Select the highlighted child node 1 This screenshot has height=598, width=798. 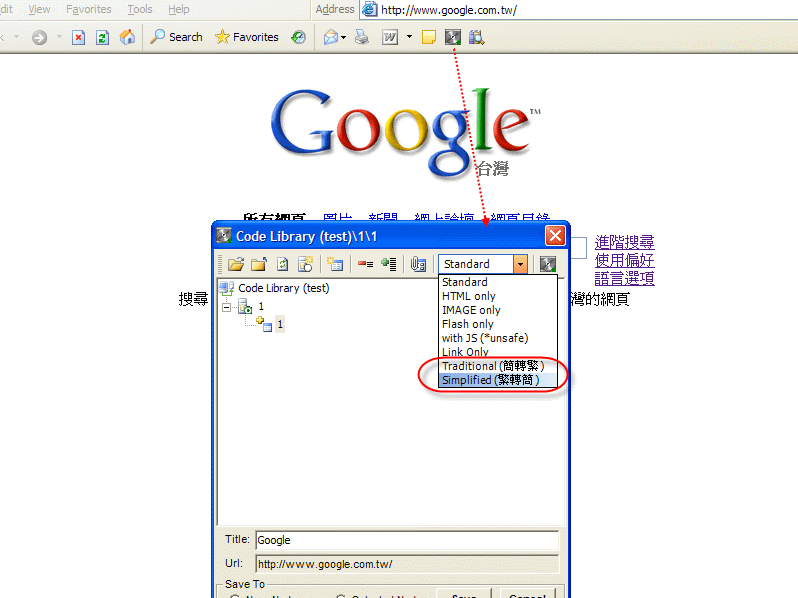[x=280, y=324]
